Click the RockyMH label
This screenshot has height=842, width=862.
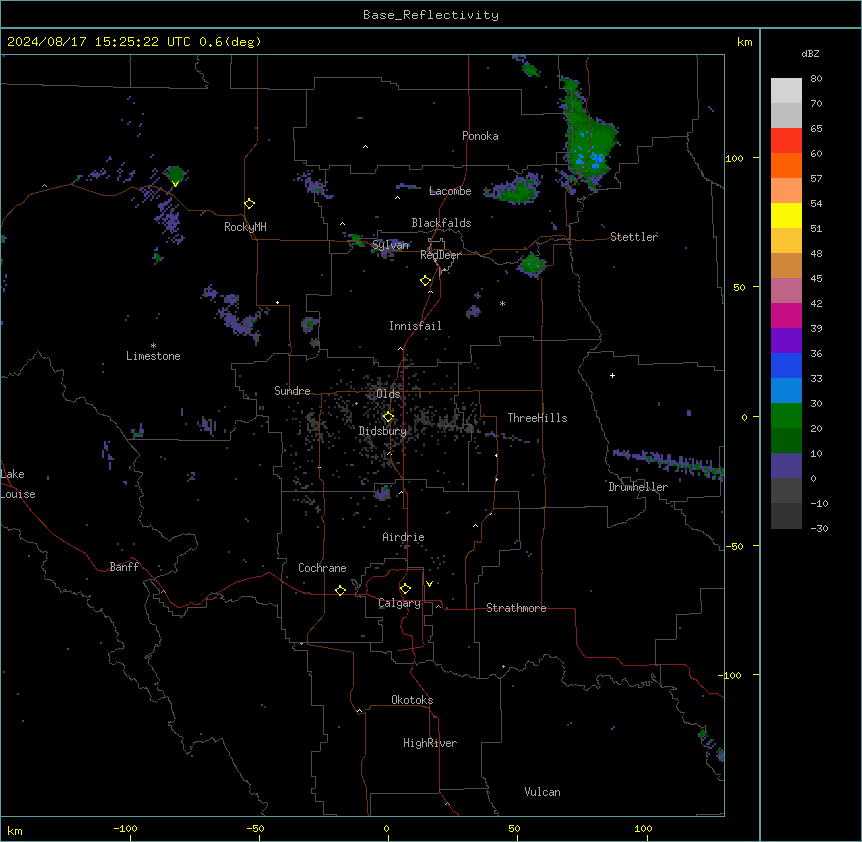(245, 227)
